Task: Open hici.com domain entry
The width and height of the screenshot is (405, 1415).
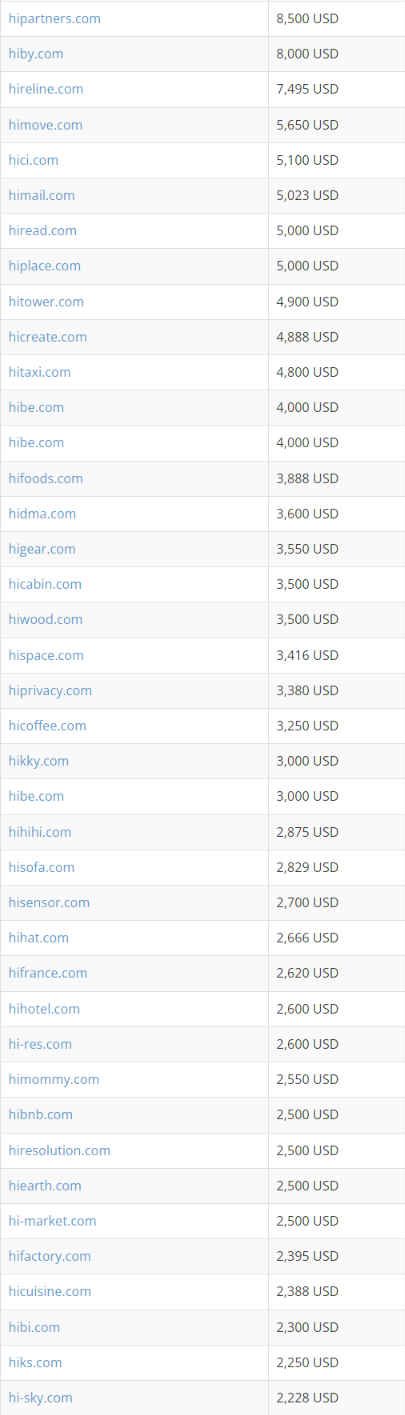Action: click(x=33, y=160)
